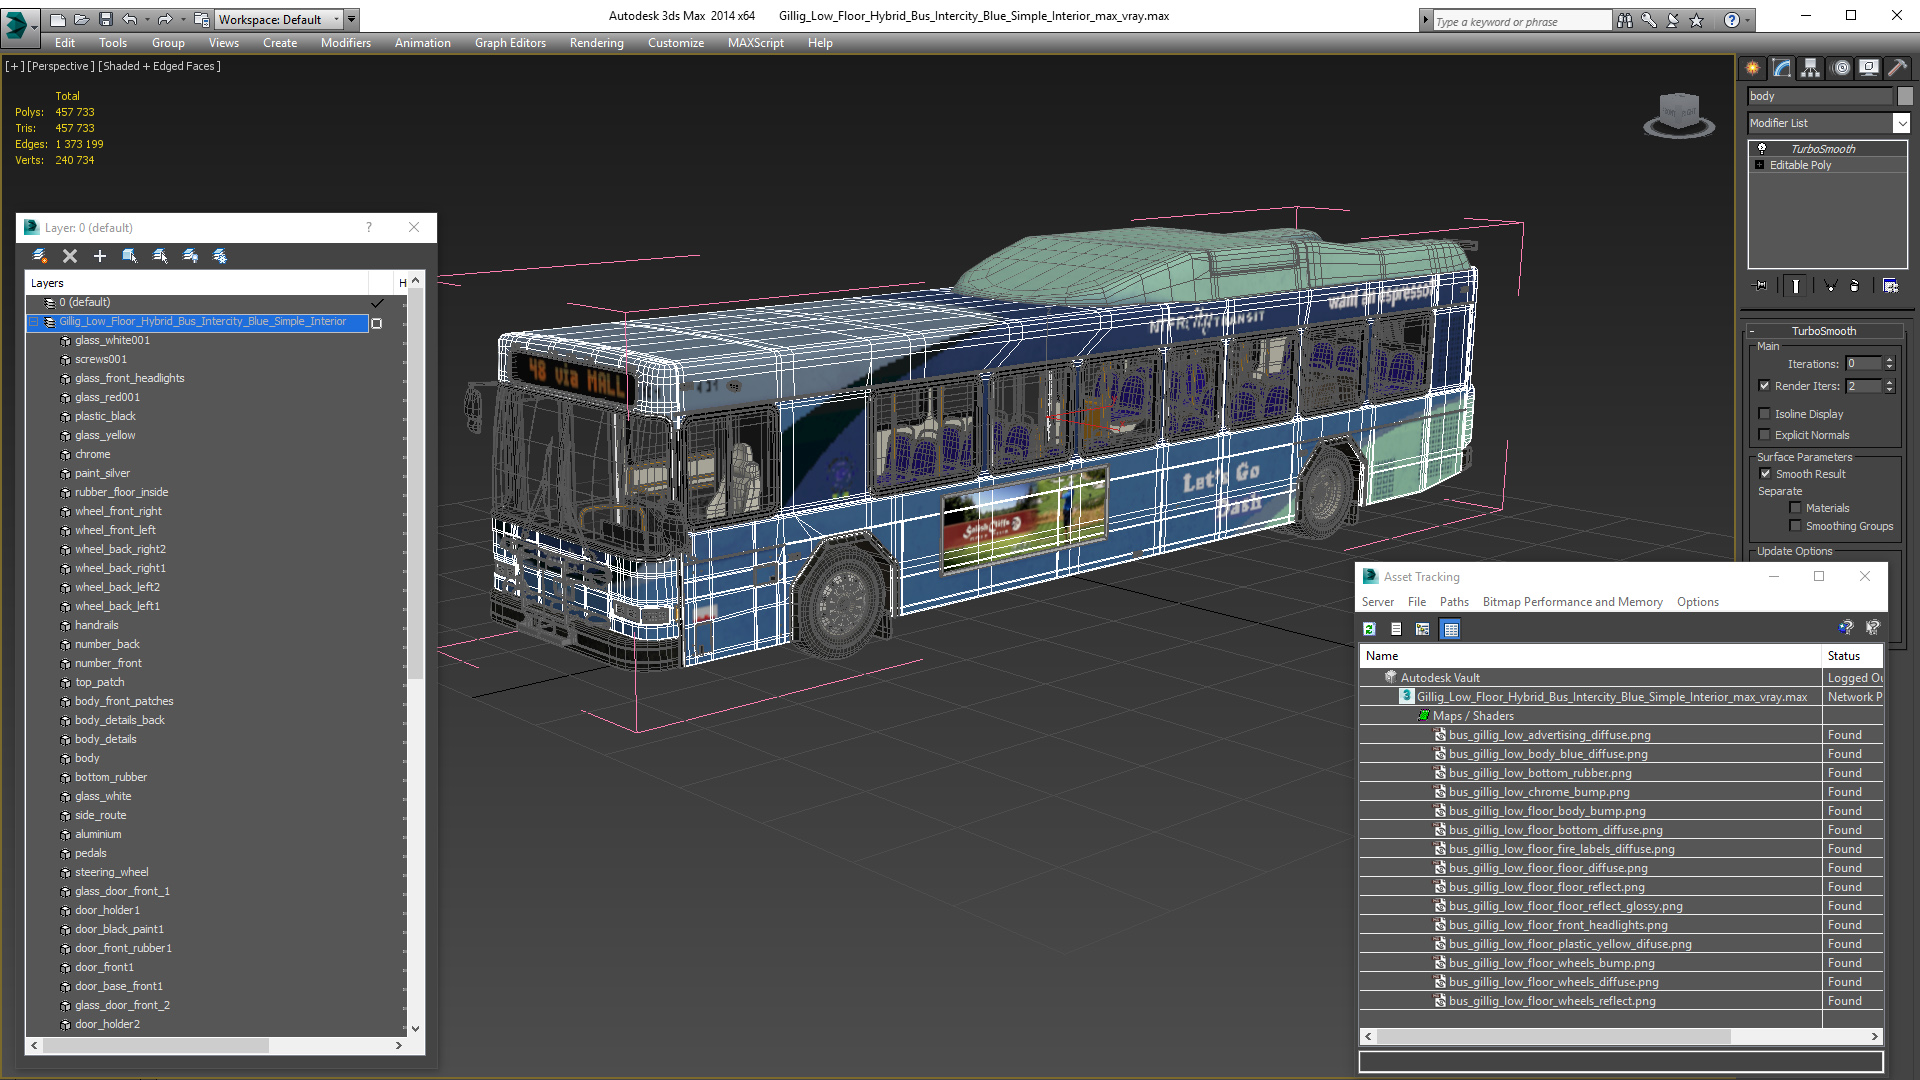Click Pin Stack icon below modifier stack
1920x1080 pixels.
(1761, 286)
